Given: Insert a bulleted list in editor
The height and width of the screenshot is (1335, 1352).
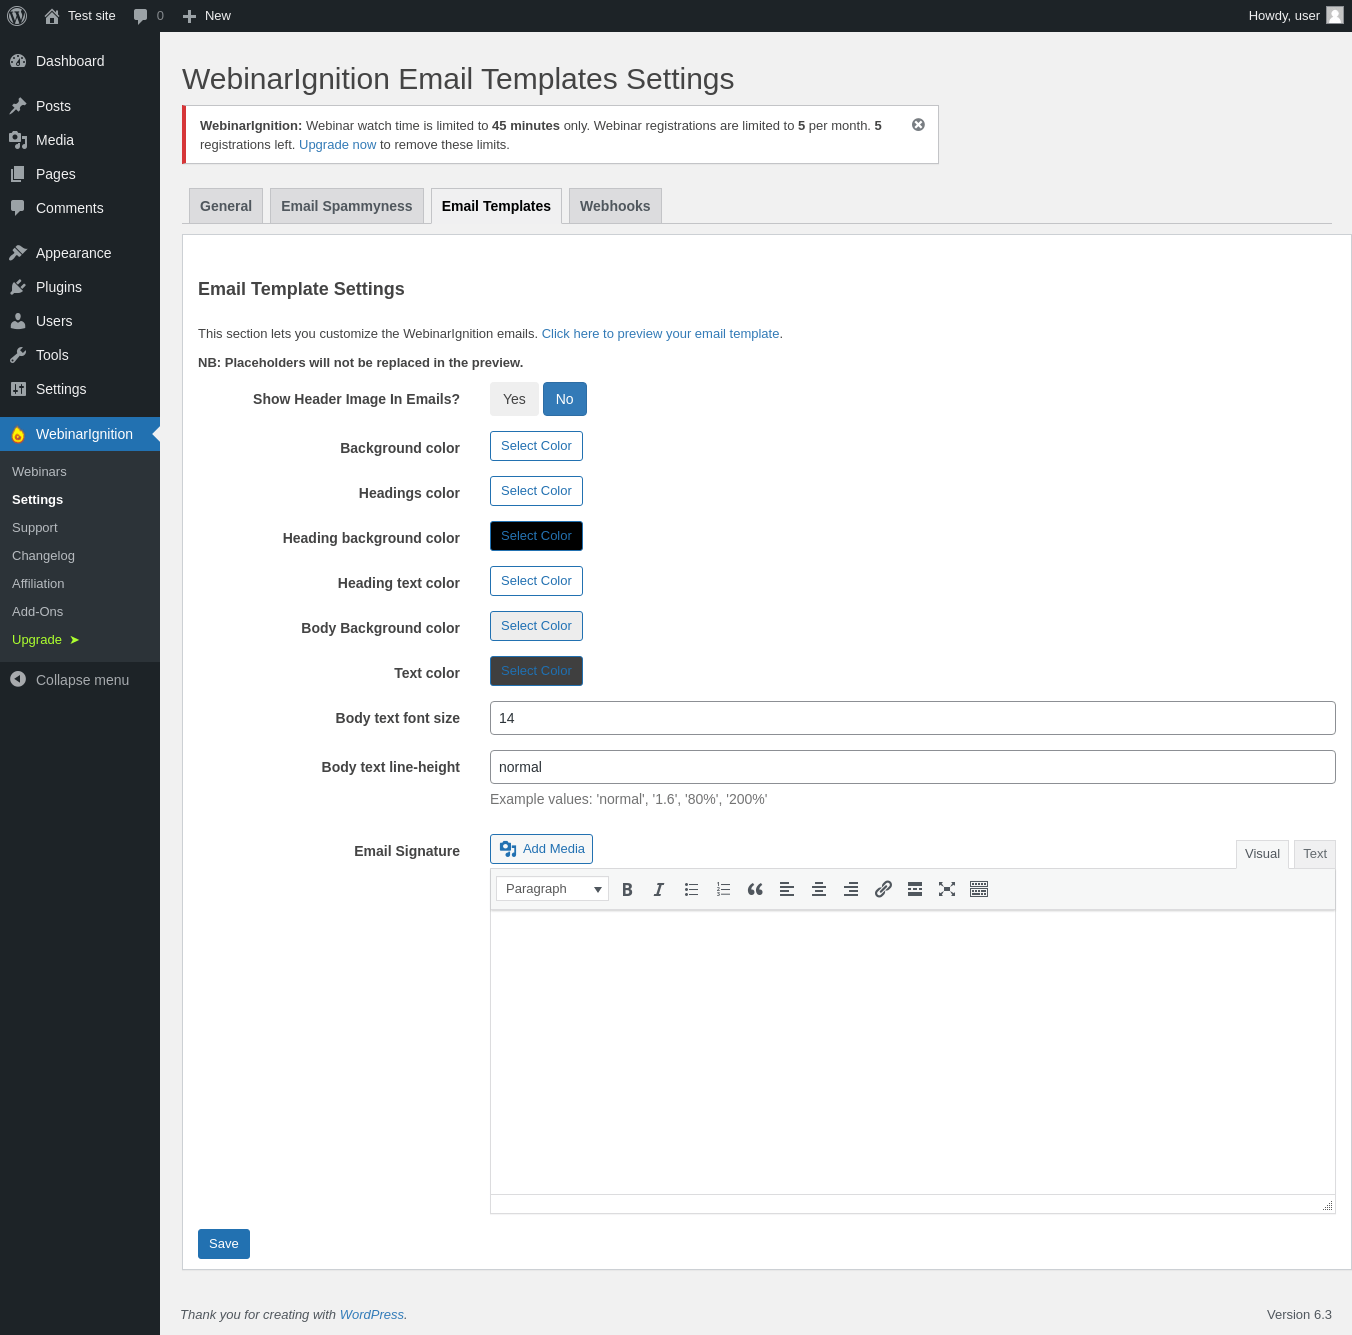Looking at the screenshot, I should (x=691, y=889).
